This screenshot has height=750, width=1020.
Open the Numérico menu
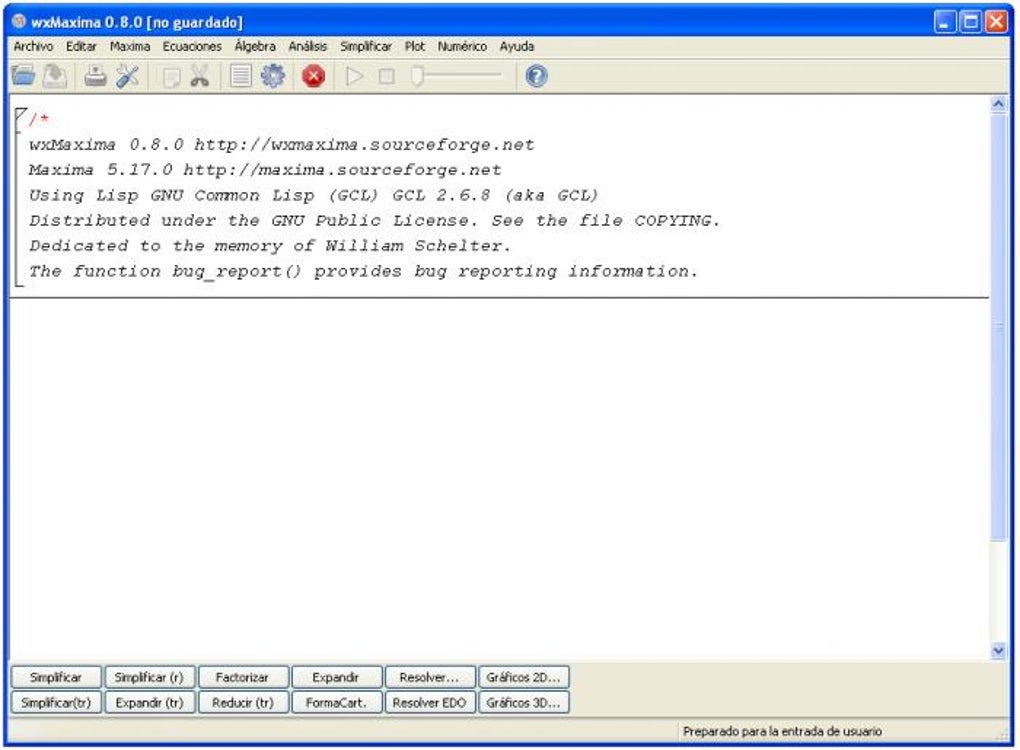462,46
